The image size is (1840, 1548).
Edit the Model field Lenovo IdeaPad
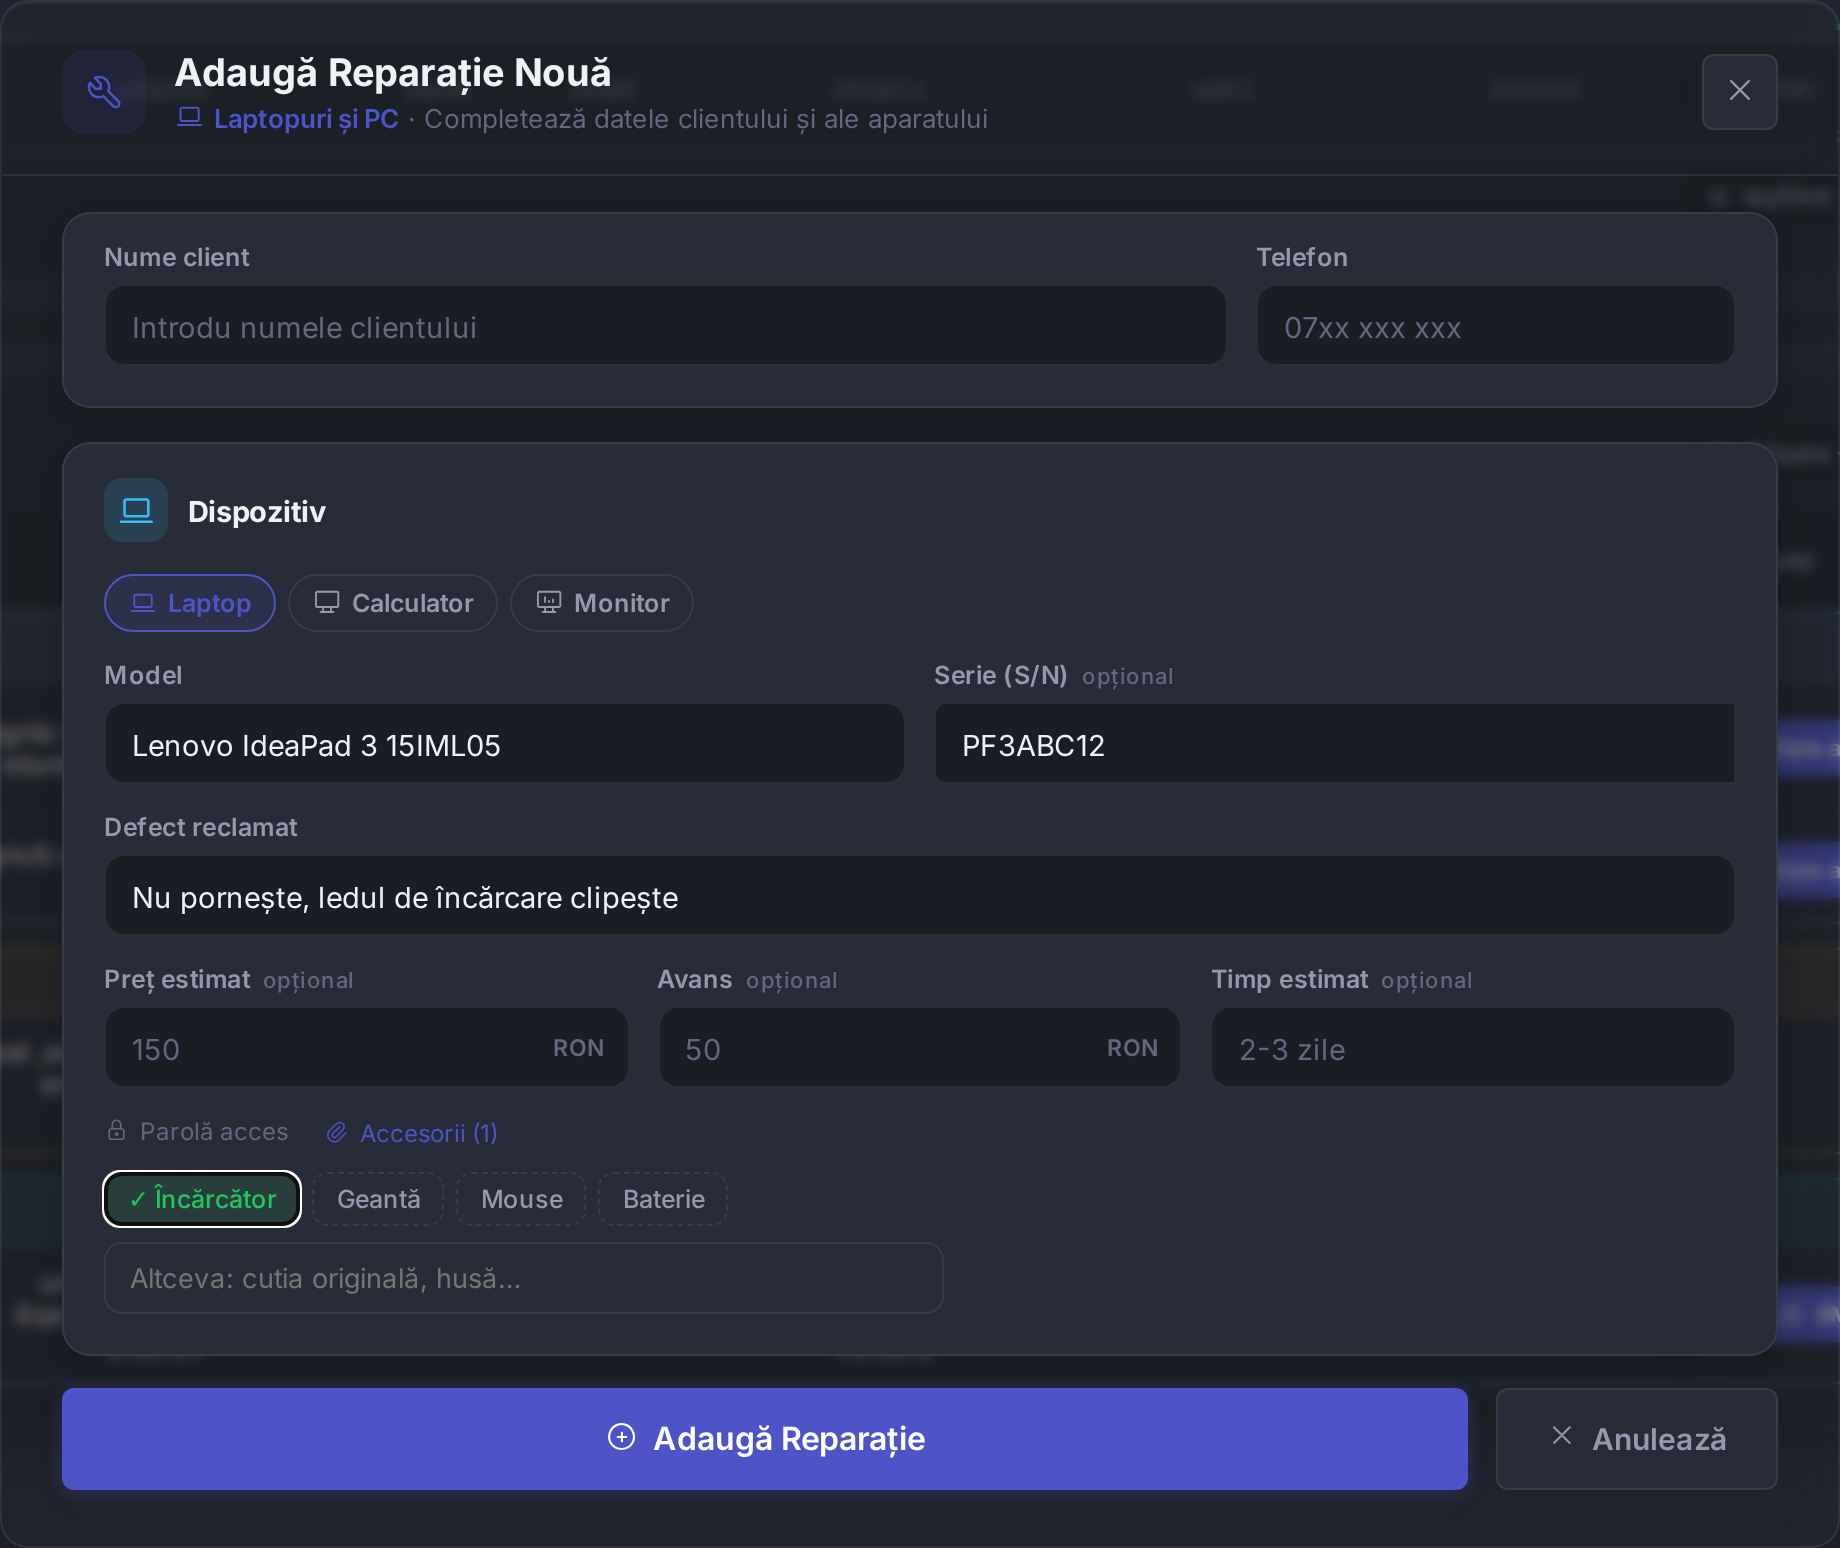pyautogui.click(x=504, y=744)
